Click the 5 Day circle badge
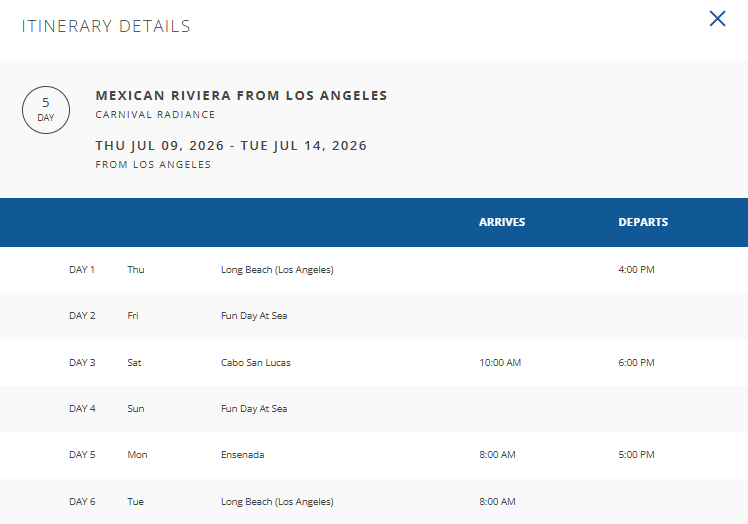The image size is (748, 524). [46, 109]
